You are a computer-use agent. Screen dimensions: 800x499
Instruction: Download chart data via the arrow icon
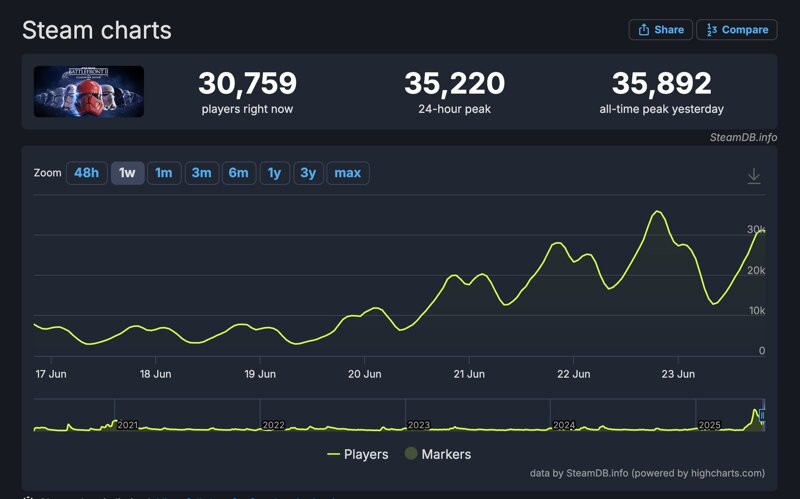(754, 176)
